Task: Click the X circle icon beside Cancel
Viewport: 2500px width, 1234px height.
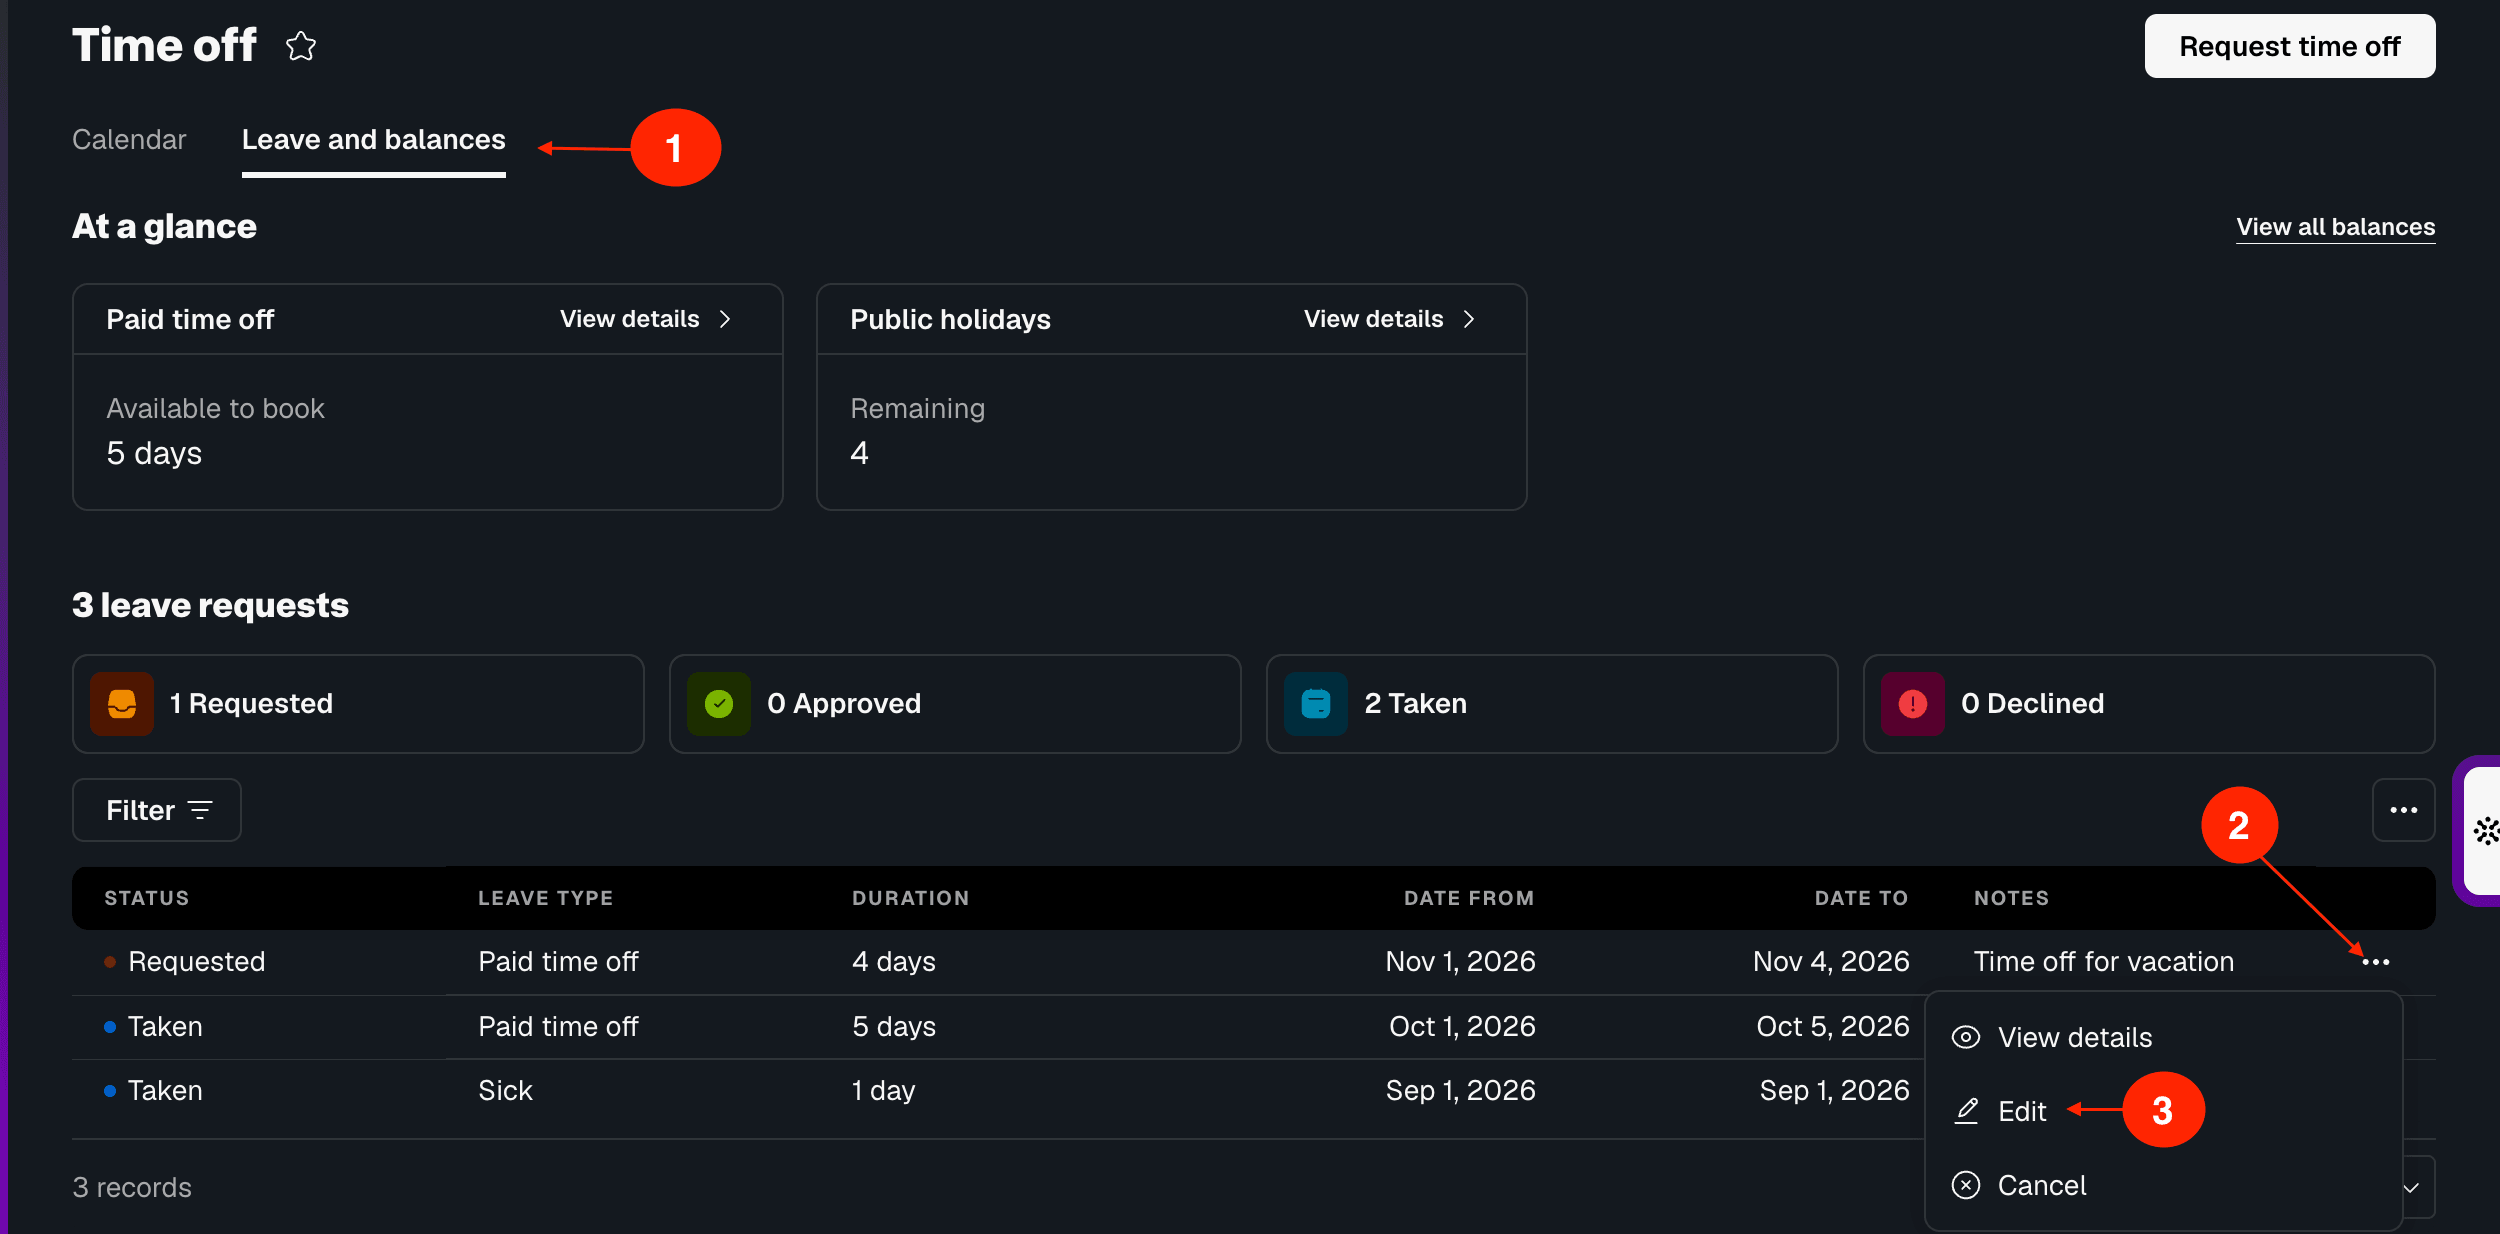Action: click(x=1966, y=1185)
